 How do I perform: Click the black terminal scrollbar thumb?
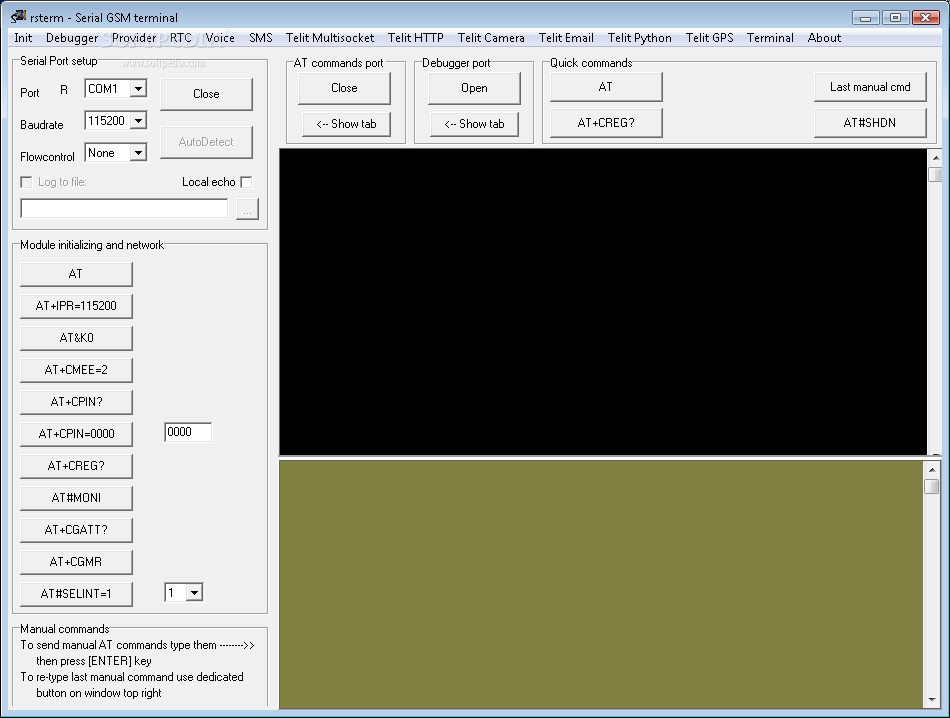pos(935,175)
